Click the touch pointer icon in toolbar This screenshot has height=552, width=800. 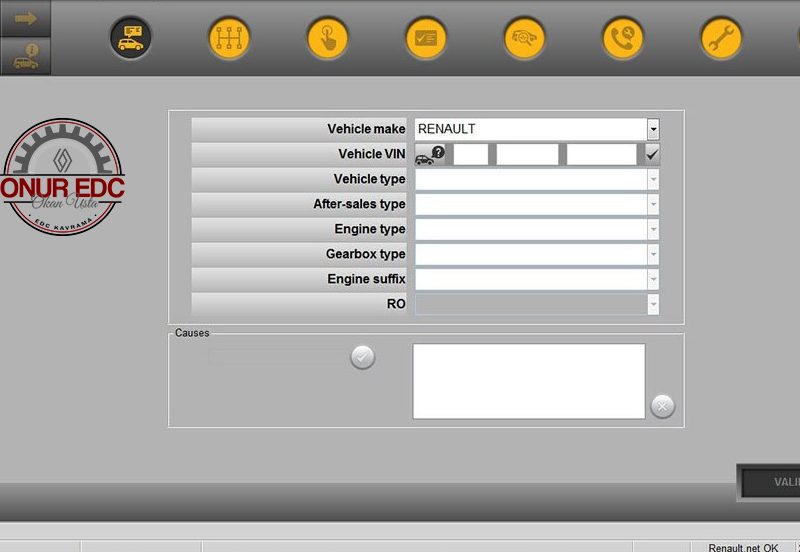click(x=328, y=38)
